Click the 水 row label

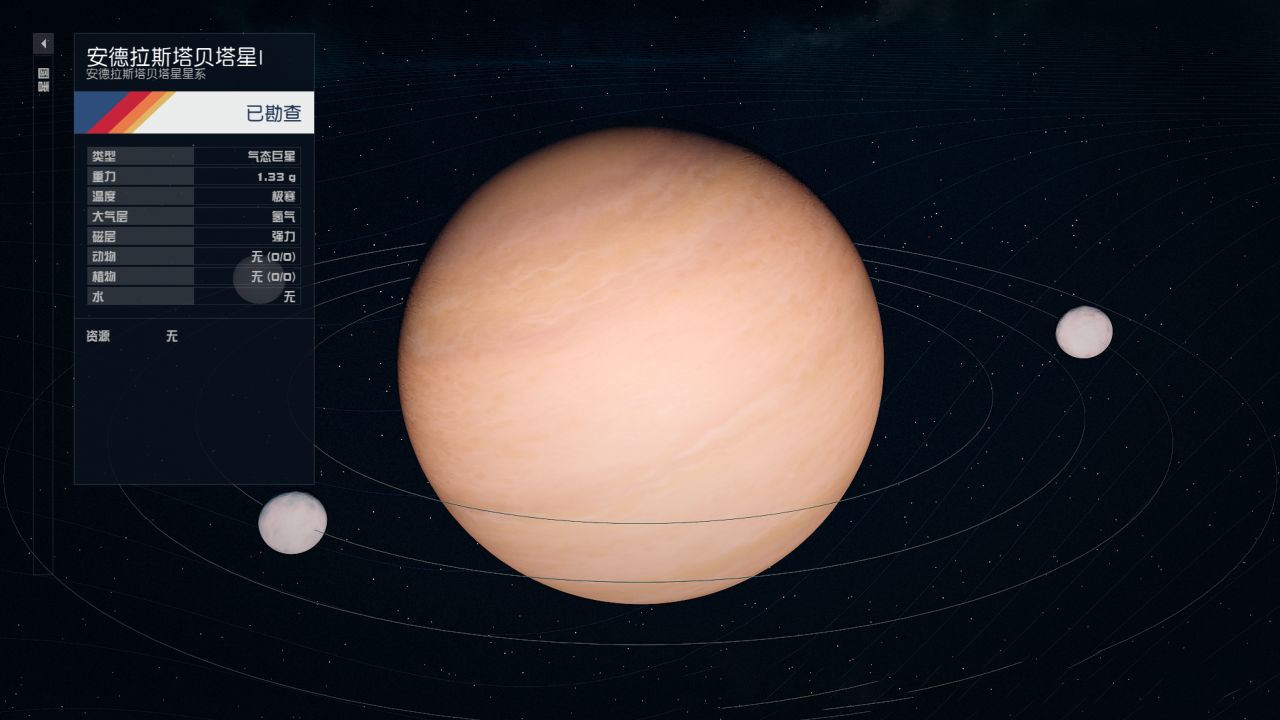[x=97, y=296]
